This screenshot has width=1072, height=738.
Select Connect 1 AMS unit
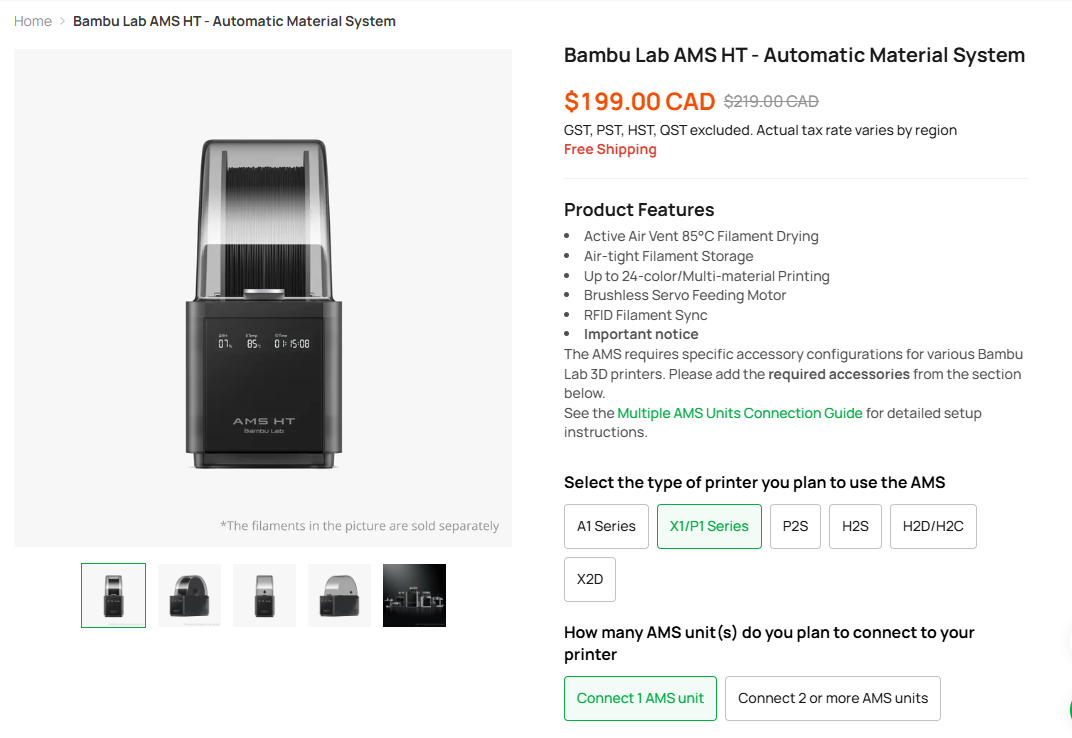(640, 698)
